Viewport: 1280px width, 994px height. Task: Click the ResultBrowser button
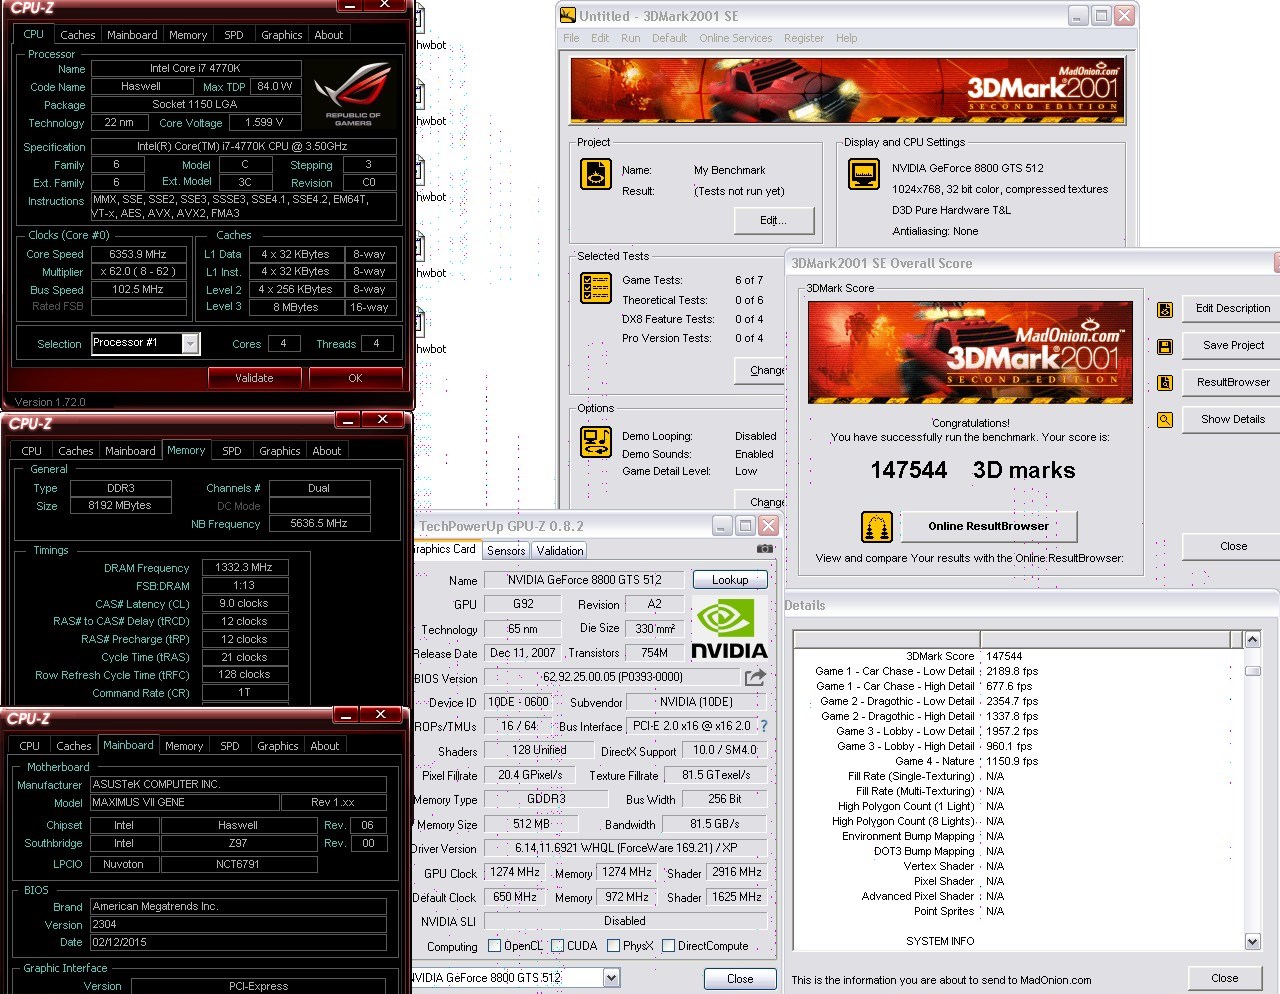point(1233,382)
